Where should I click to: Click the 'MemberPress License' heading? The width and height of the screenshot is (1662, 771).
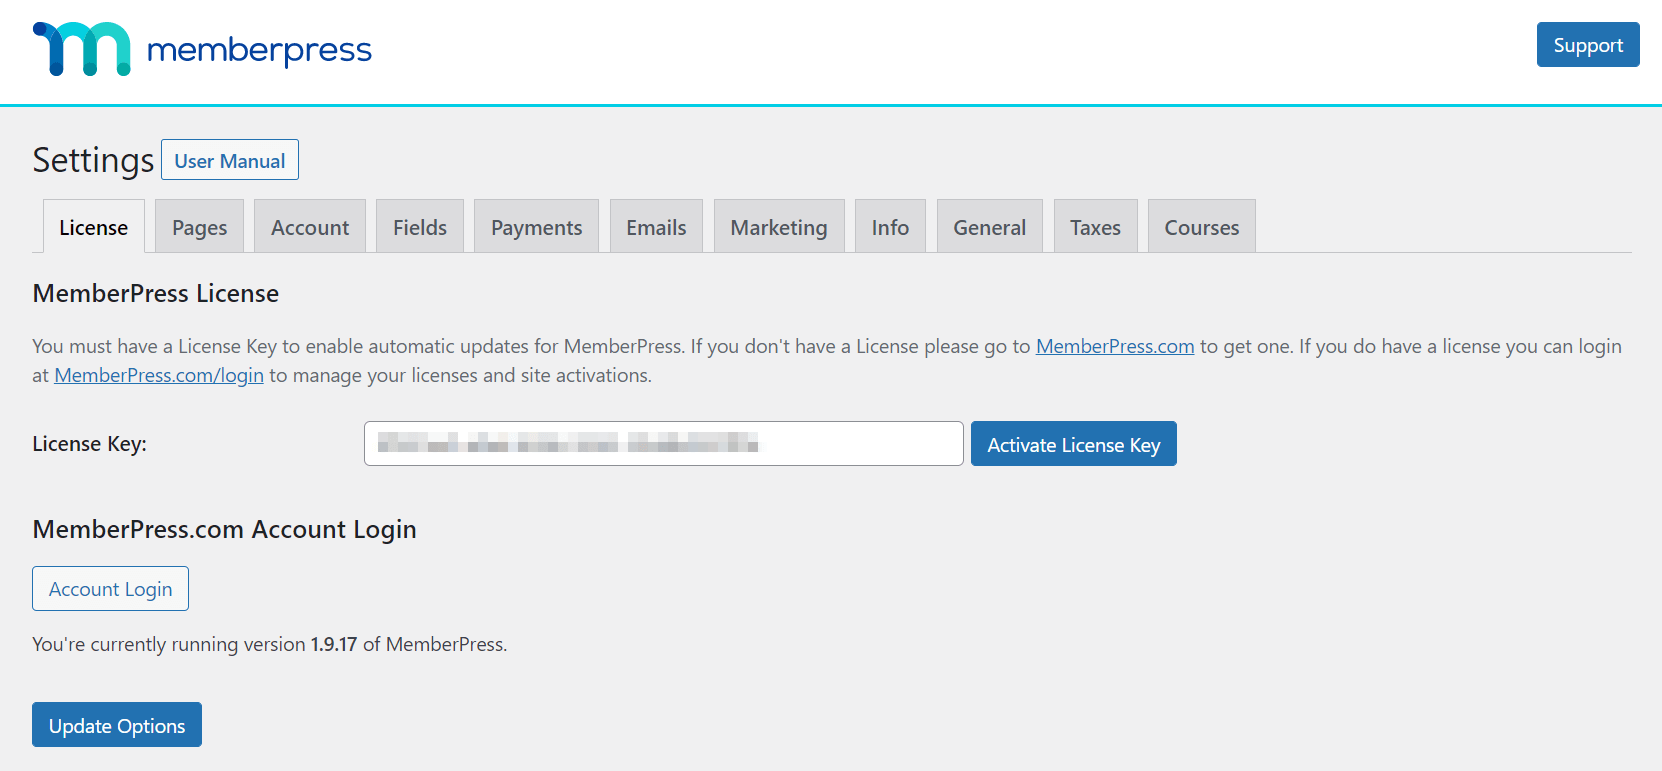[156, 293]
